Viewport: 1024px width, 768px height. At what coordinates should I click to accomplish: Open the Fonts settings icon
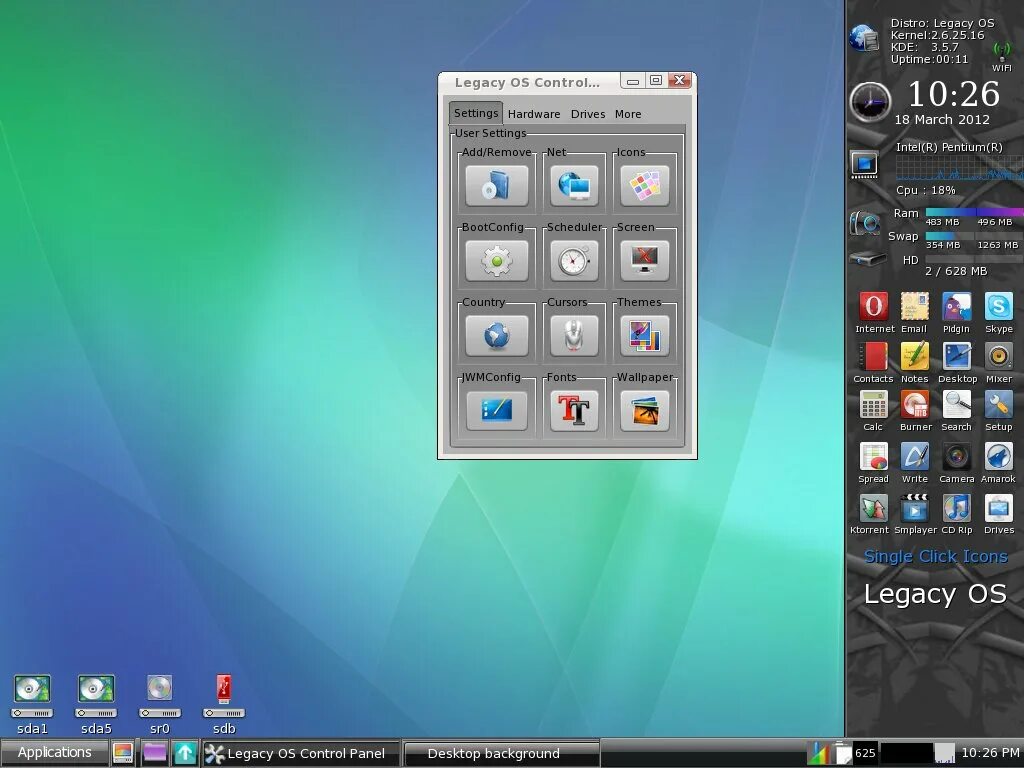(573, 411)
